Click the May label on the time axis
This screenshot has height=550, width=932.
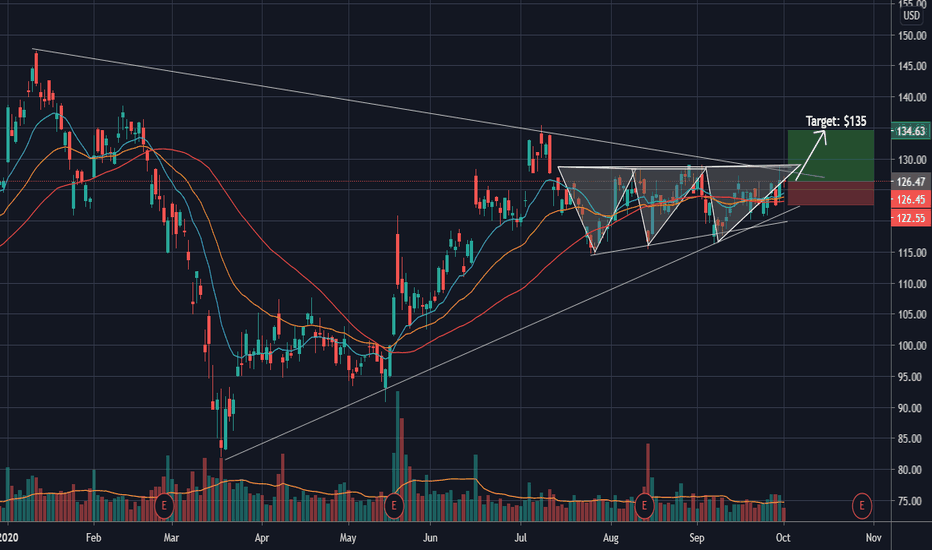348,538
